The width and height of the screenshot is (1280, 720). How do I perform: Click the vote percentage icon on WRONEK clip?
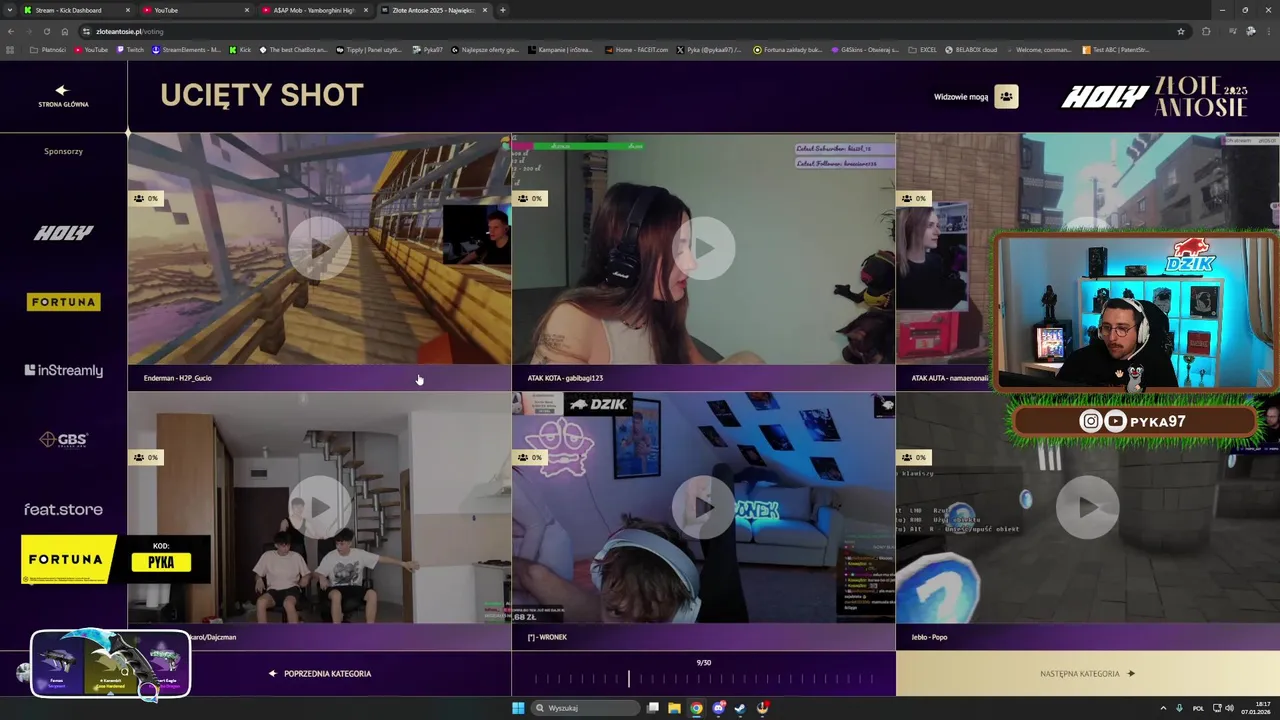pyautogui.click(x=530, y=457)
